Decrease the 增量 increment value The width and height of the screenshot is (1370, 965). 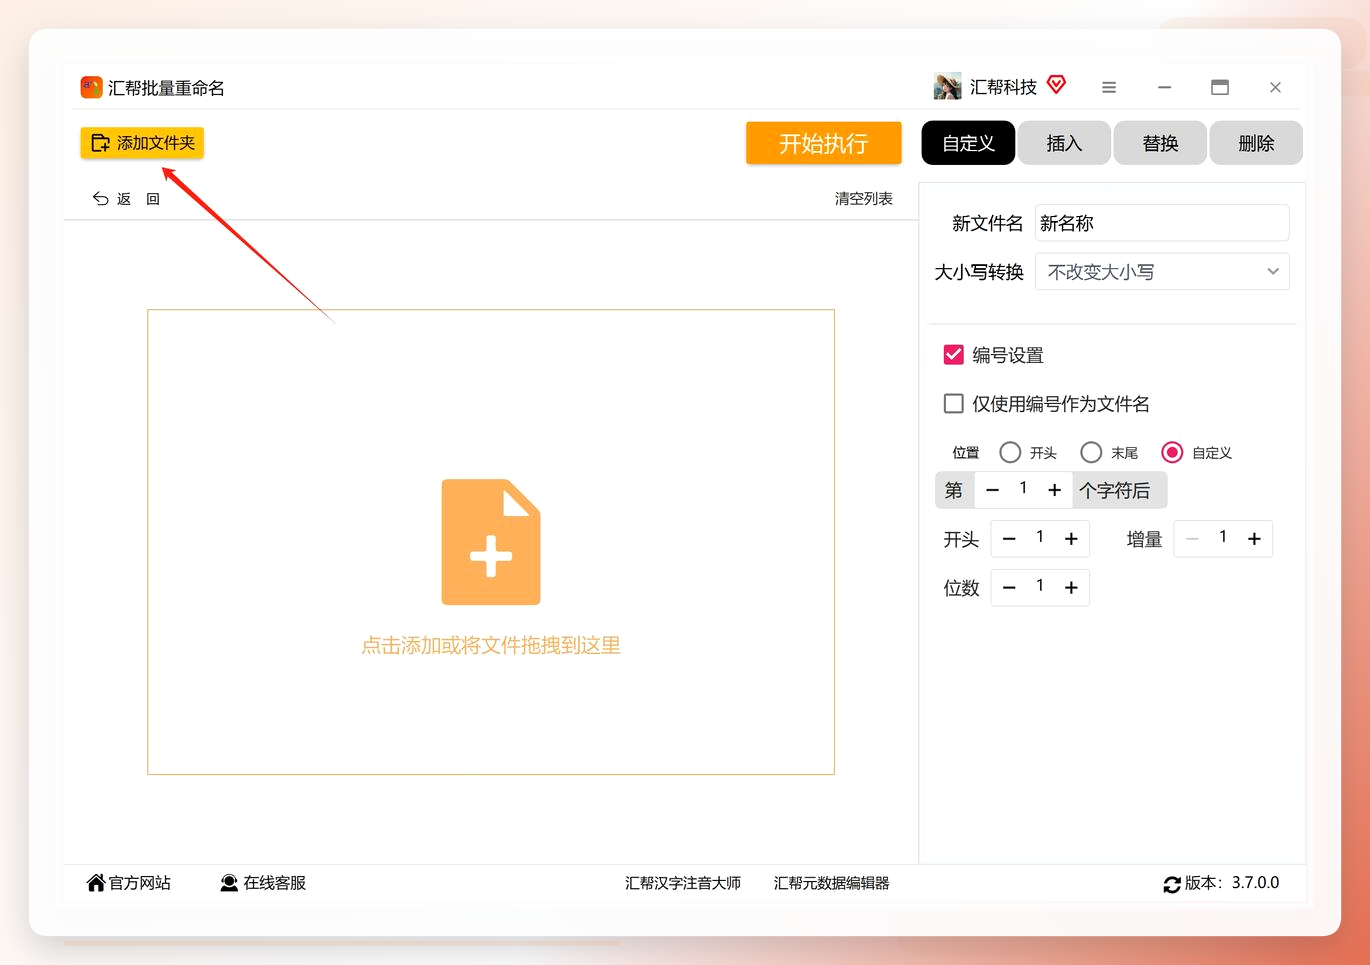coord(1192,539)
